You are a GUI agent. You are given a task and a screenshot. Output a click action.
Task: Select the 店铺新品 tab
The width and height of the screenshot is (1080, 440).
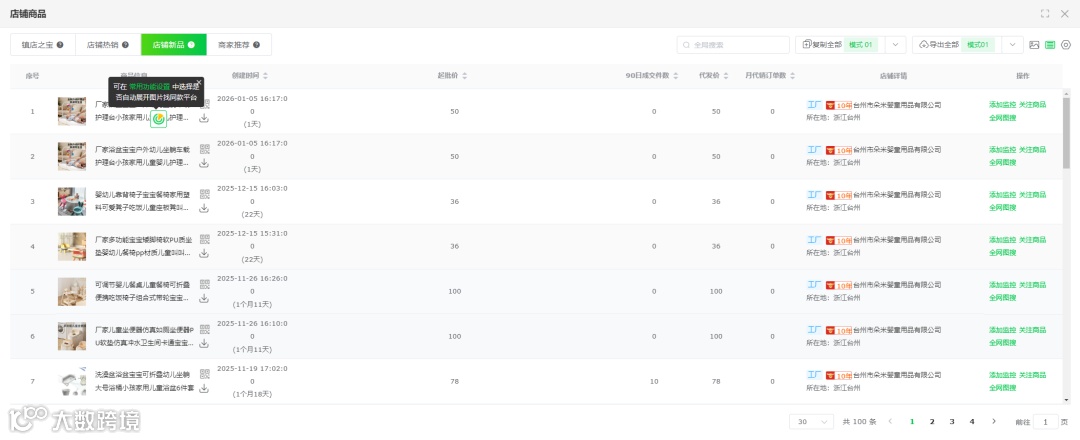174,45
